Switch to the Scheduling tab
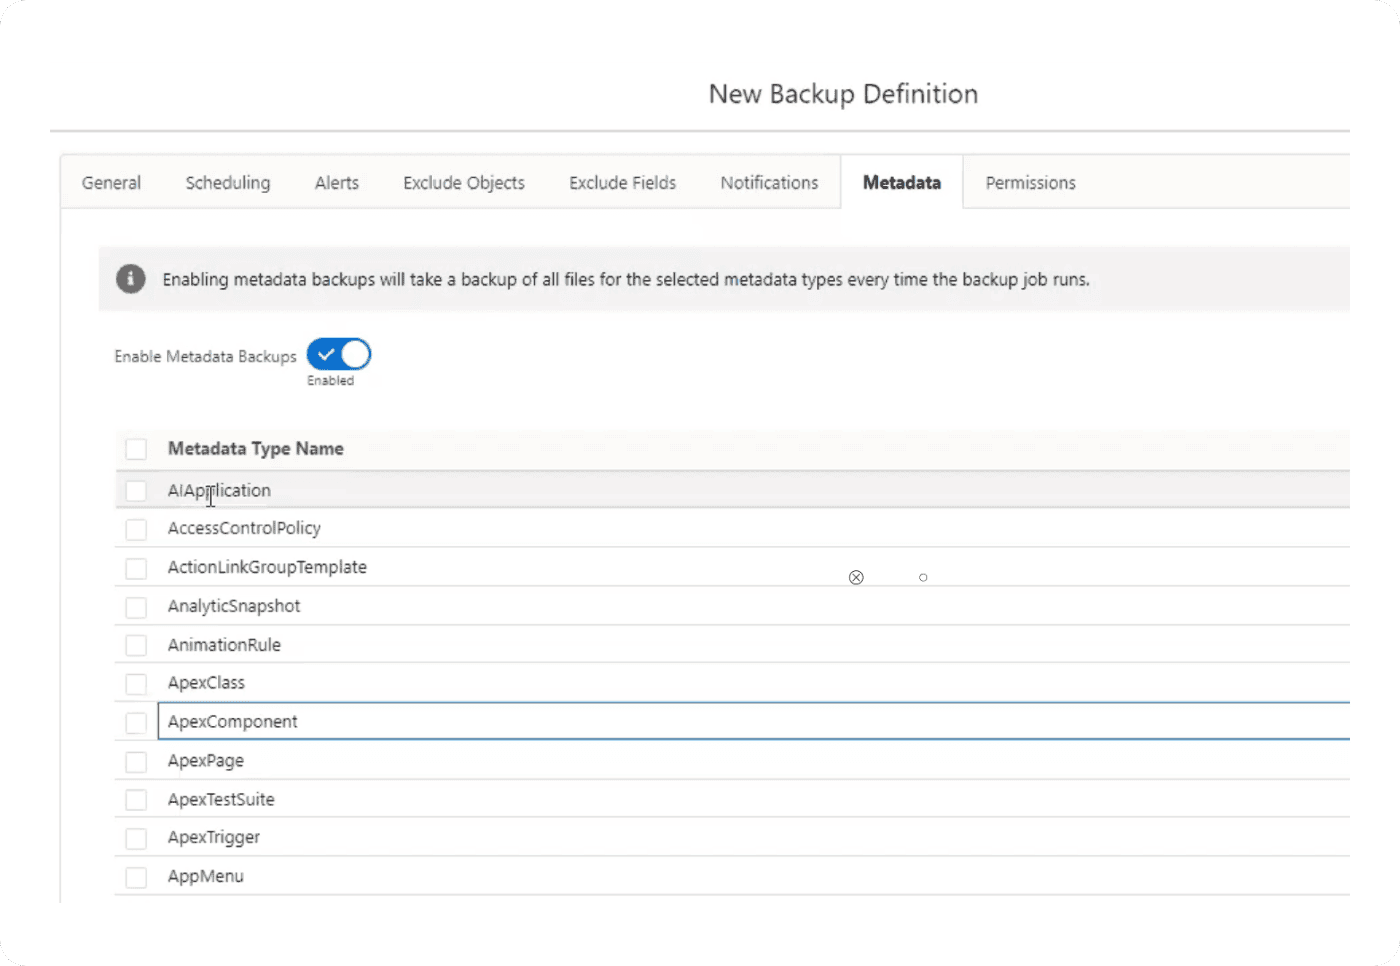This screenshot has width=1400, height=966. (228, 183)
